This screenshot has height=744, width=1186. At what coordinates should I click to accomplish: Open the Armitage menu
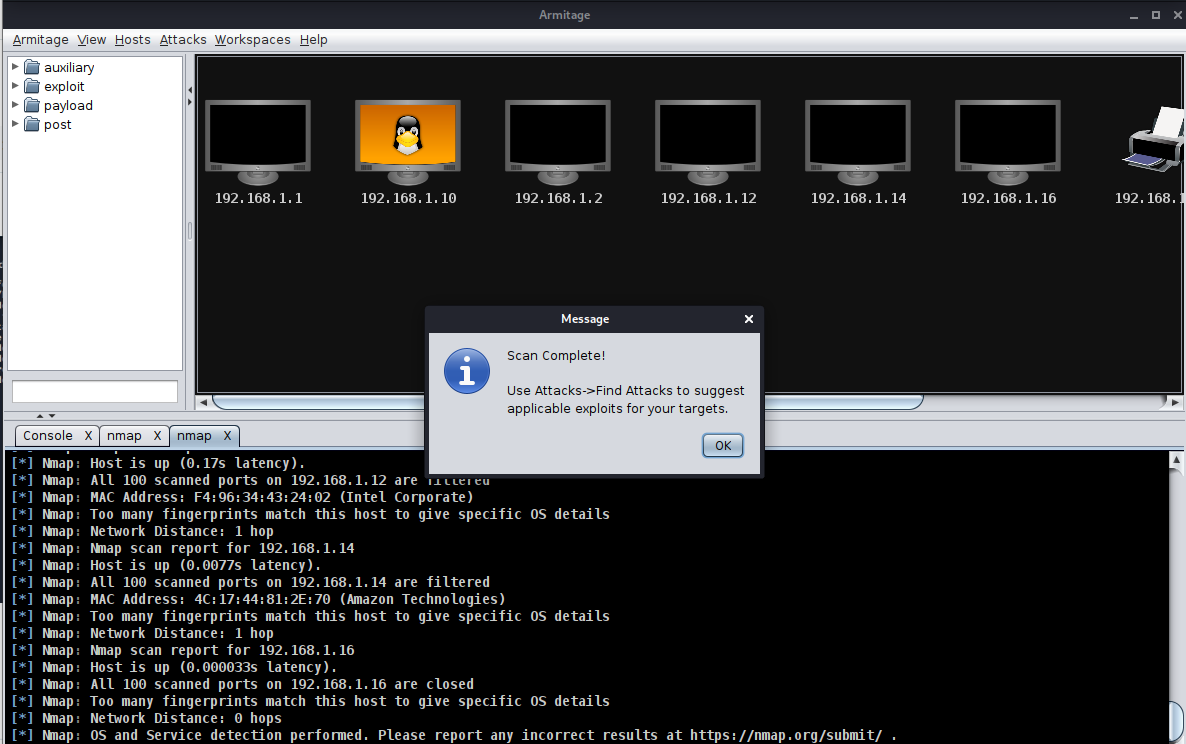point(40,39)
